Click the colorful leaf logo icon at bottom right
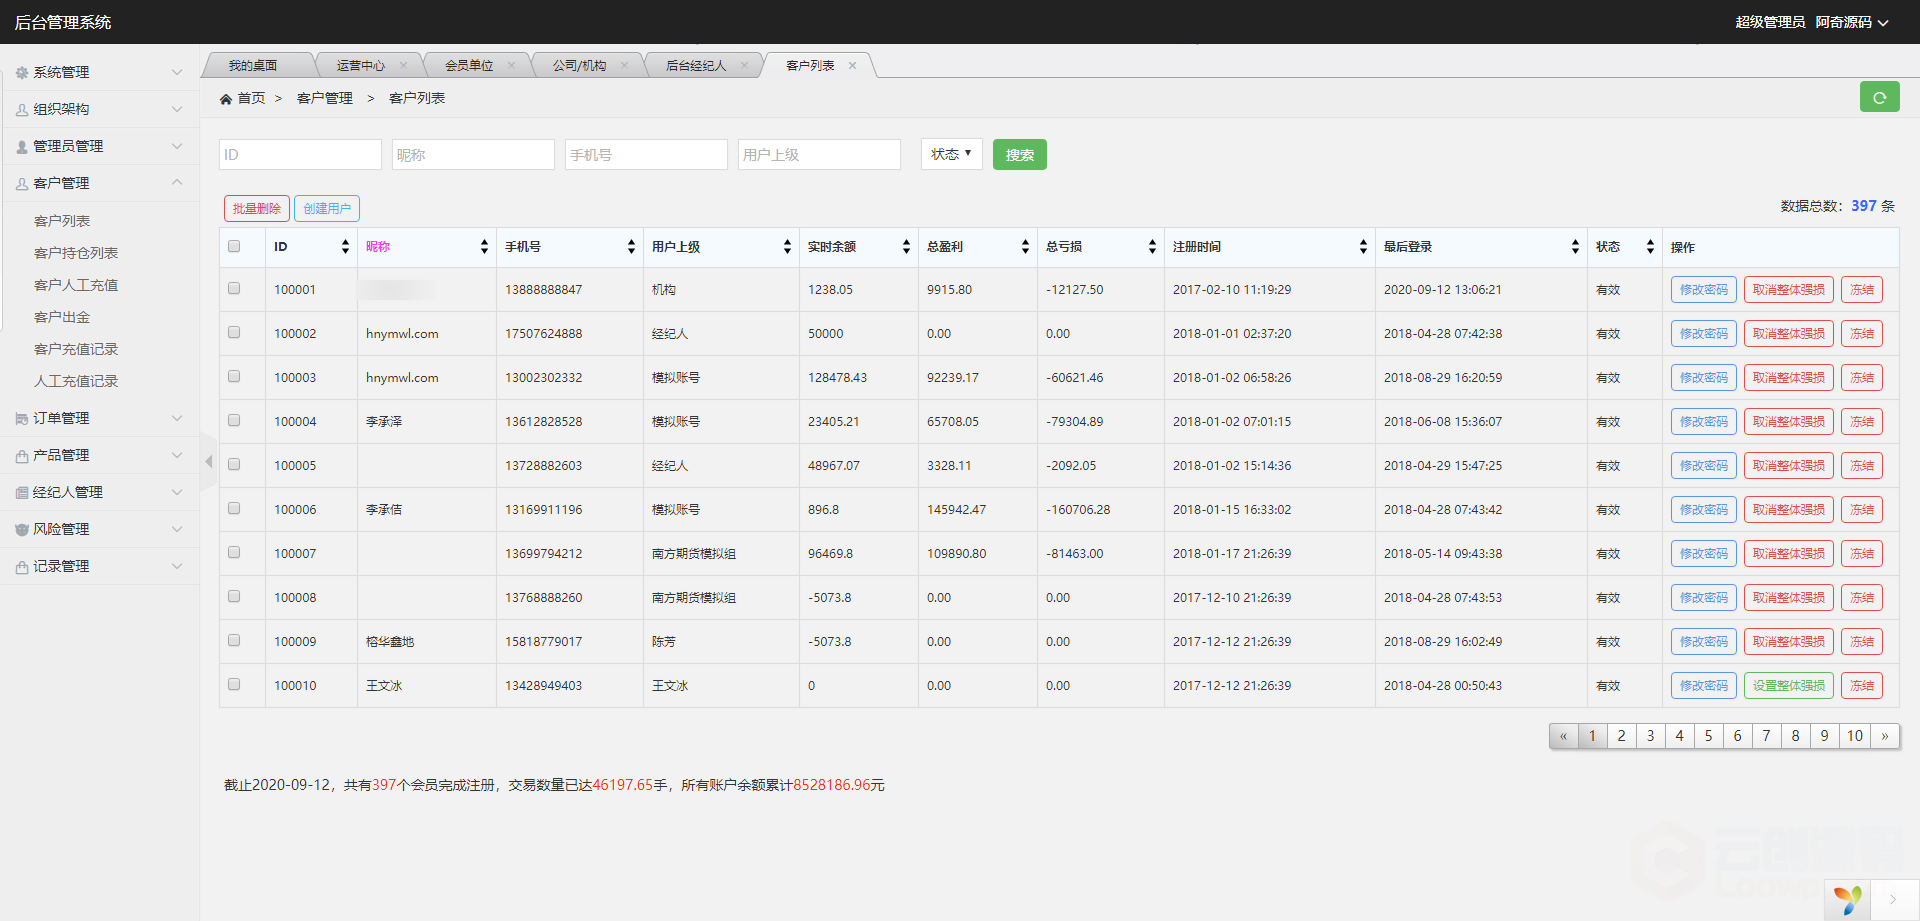Image resolution: width=1920 pixels, height=921 pixels. coord(1848,900)
